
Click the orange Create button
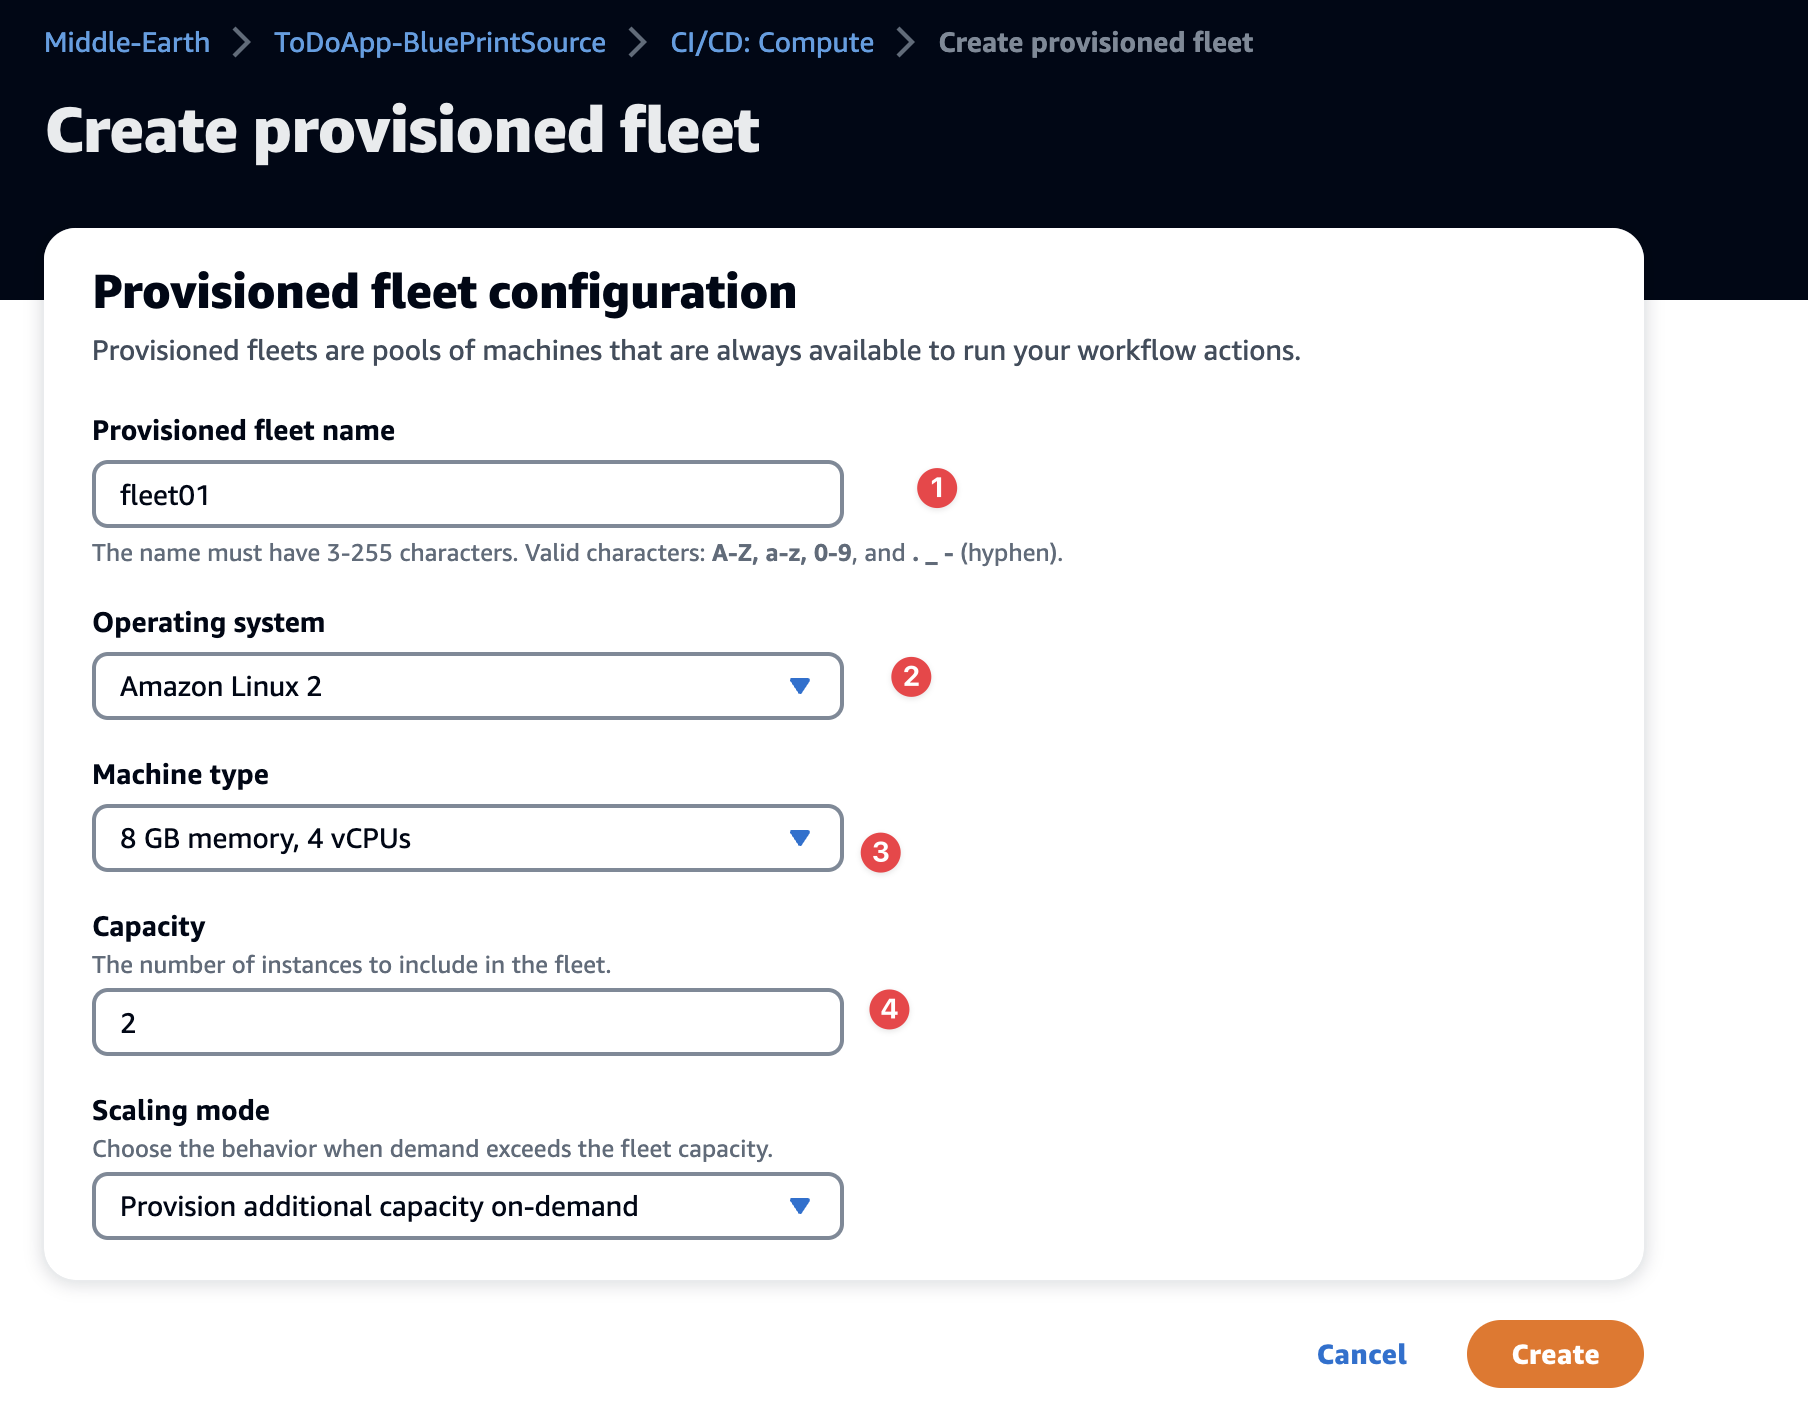tap(1555, 1354)
